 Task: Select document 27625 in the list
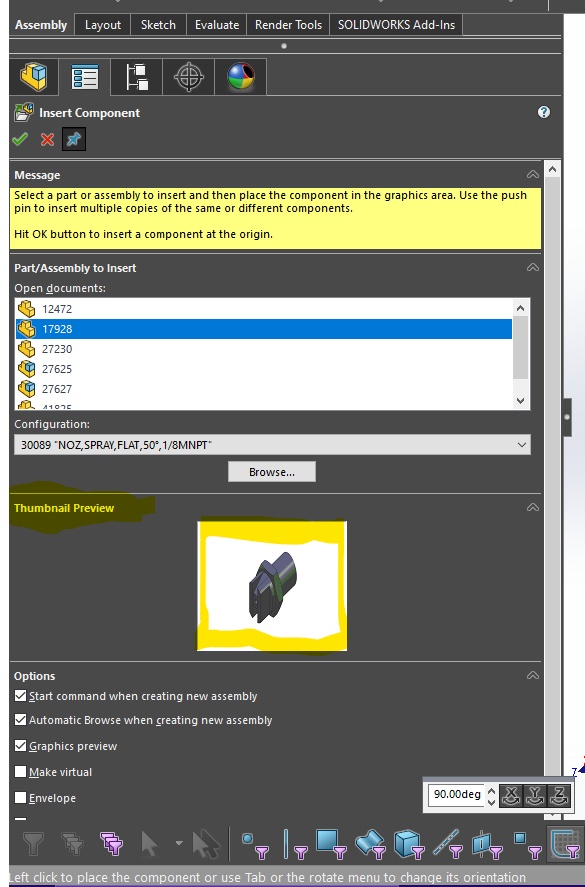click(x=264, y=369)
